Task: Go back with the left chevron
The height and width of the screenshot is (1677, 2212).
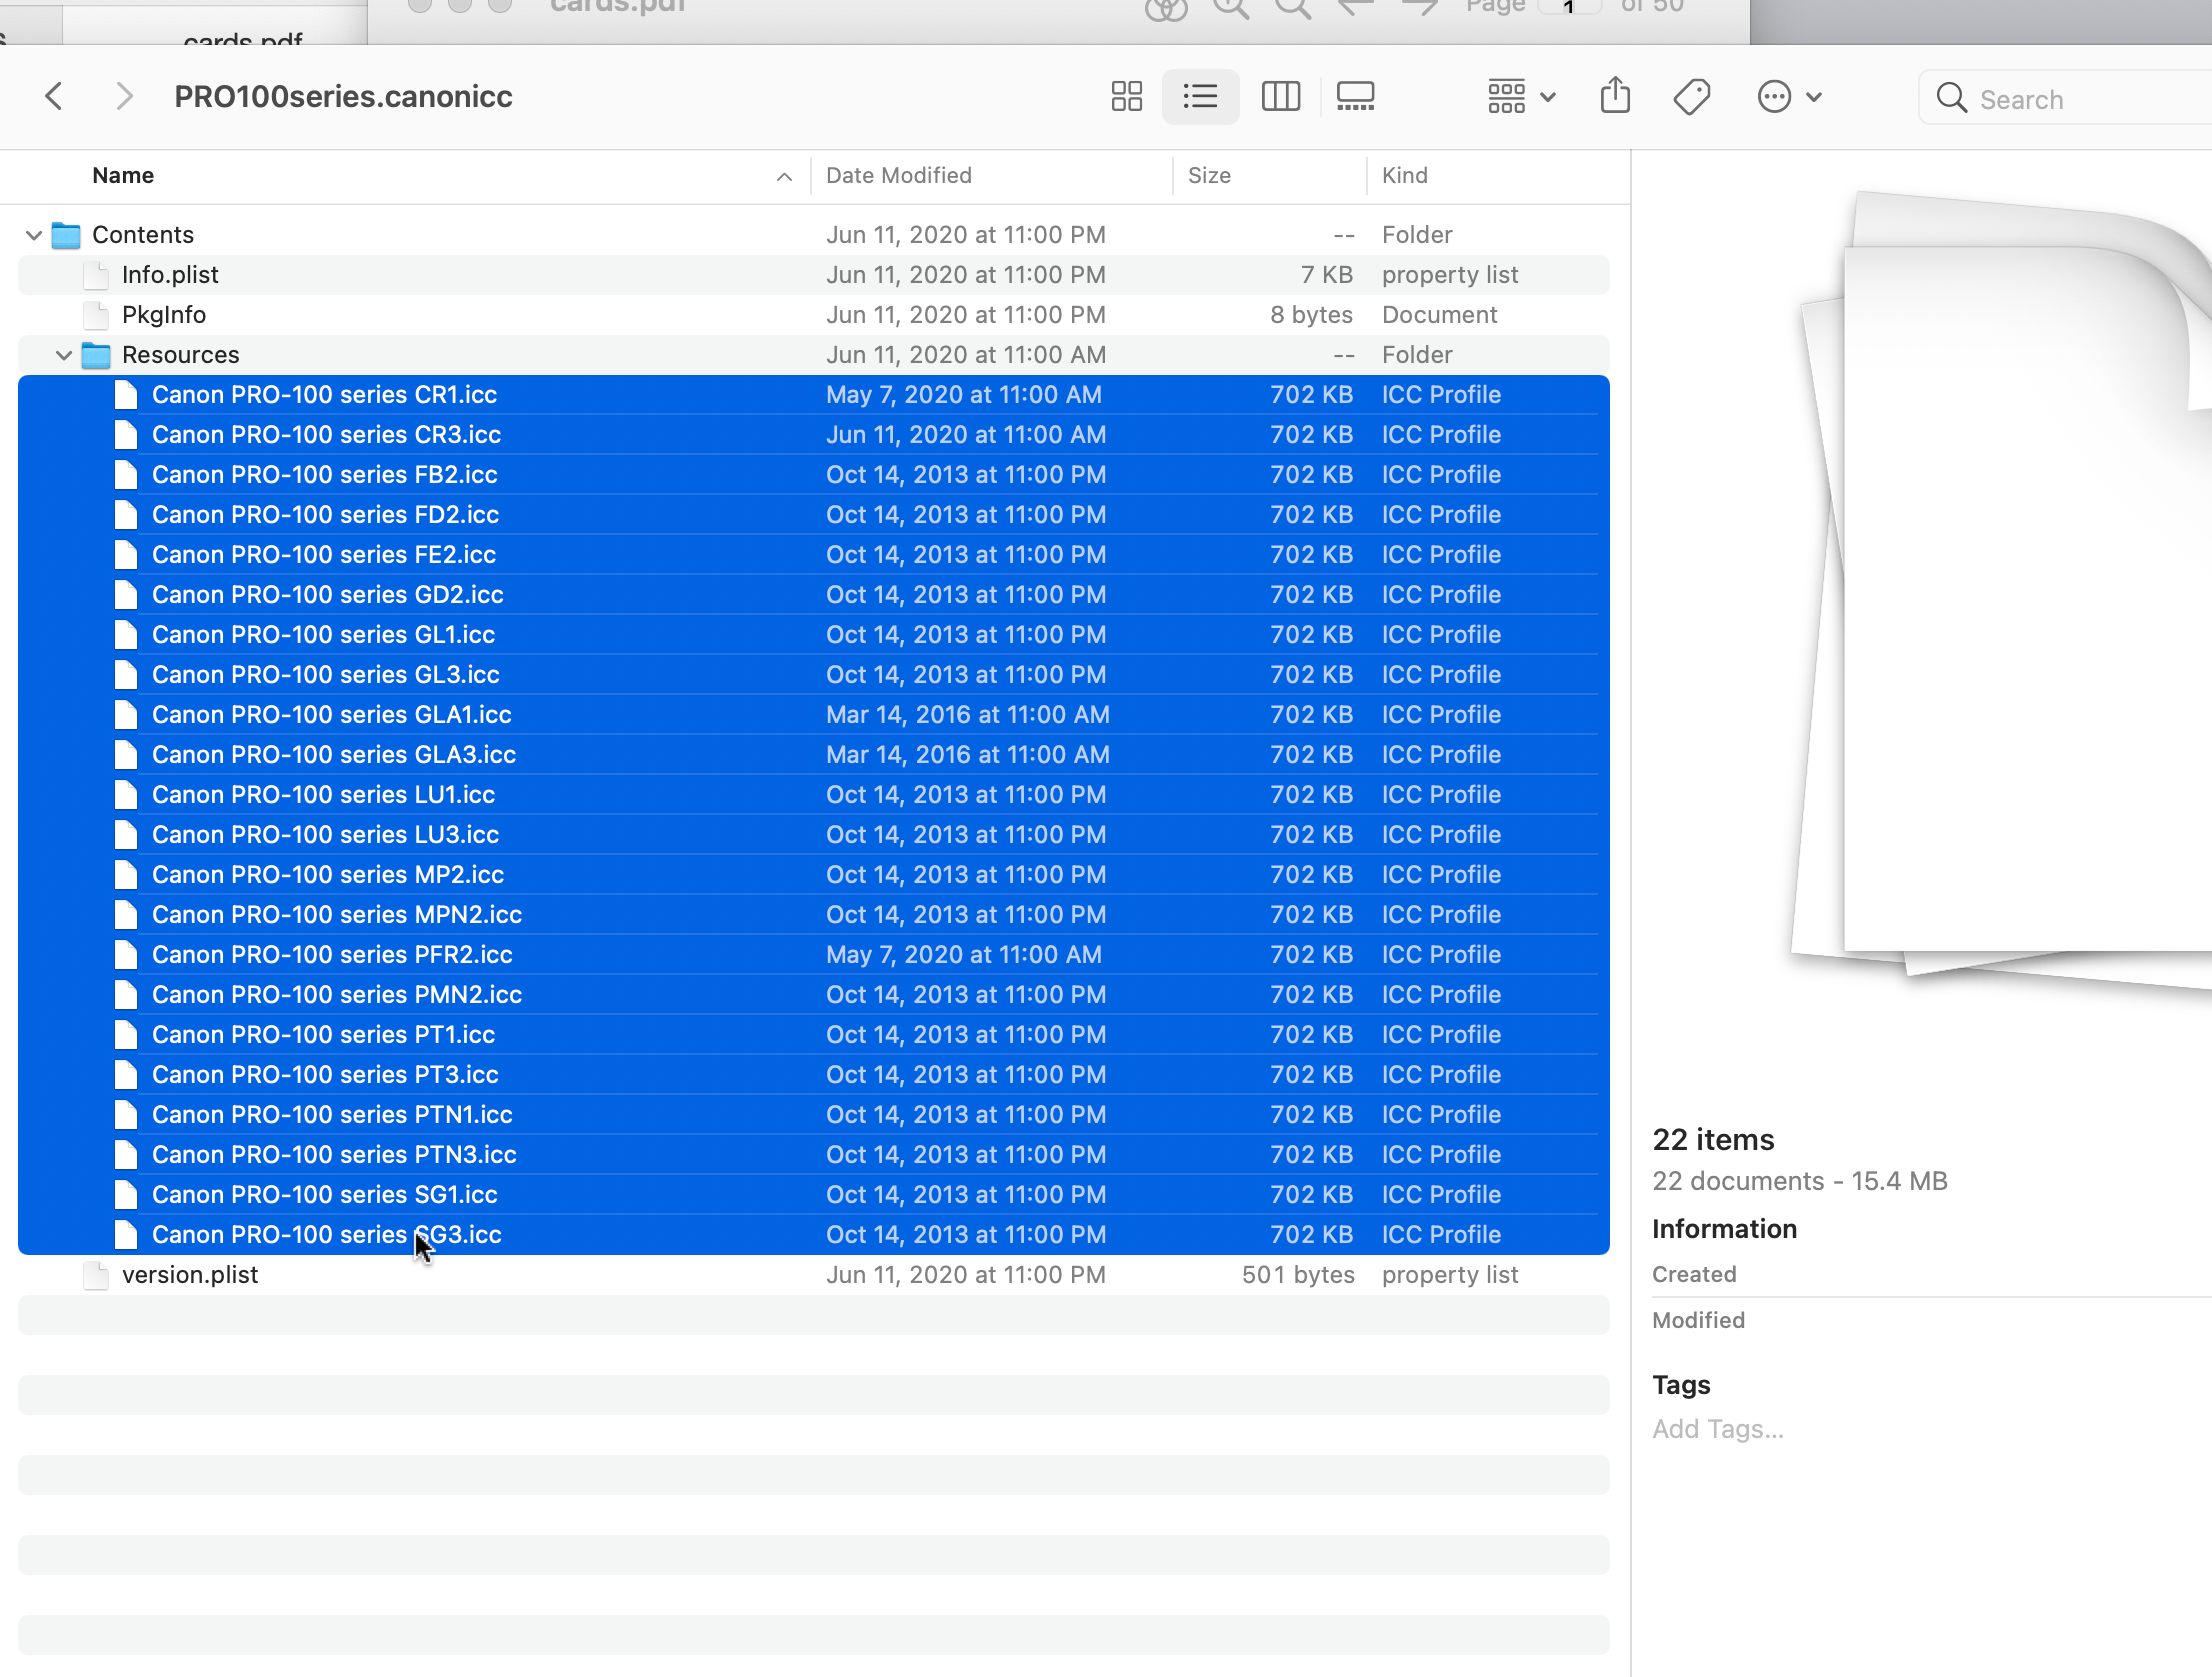Action: (x=55, y=97)
